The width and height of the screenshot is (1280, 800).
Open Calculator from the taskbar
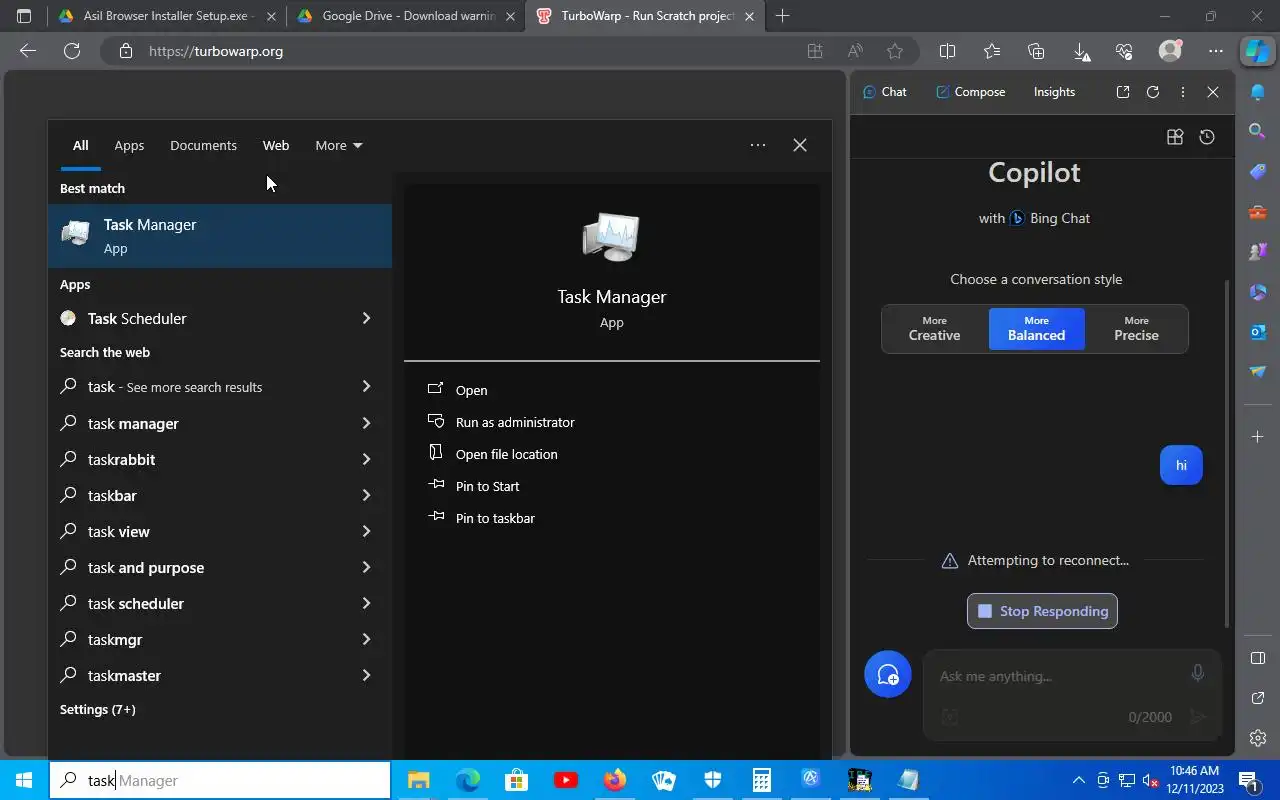point(761,780)
